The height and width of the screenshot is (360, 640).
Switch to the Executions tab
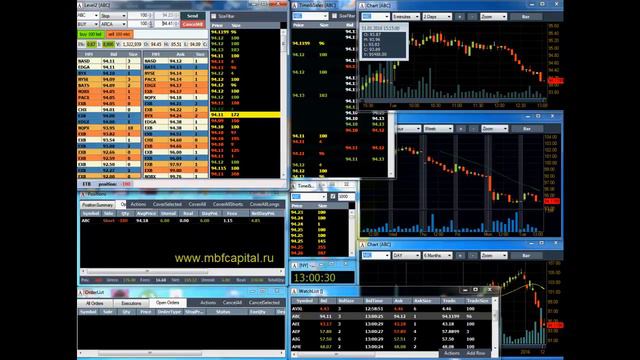[131, 303]
